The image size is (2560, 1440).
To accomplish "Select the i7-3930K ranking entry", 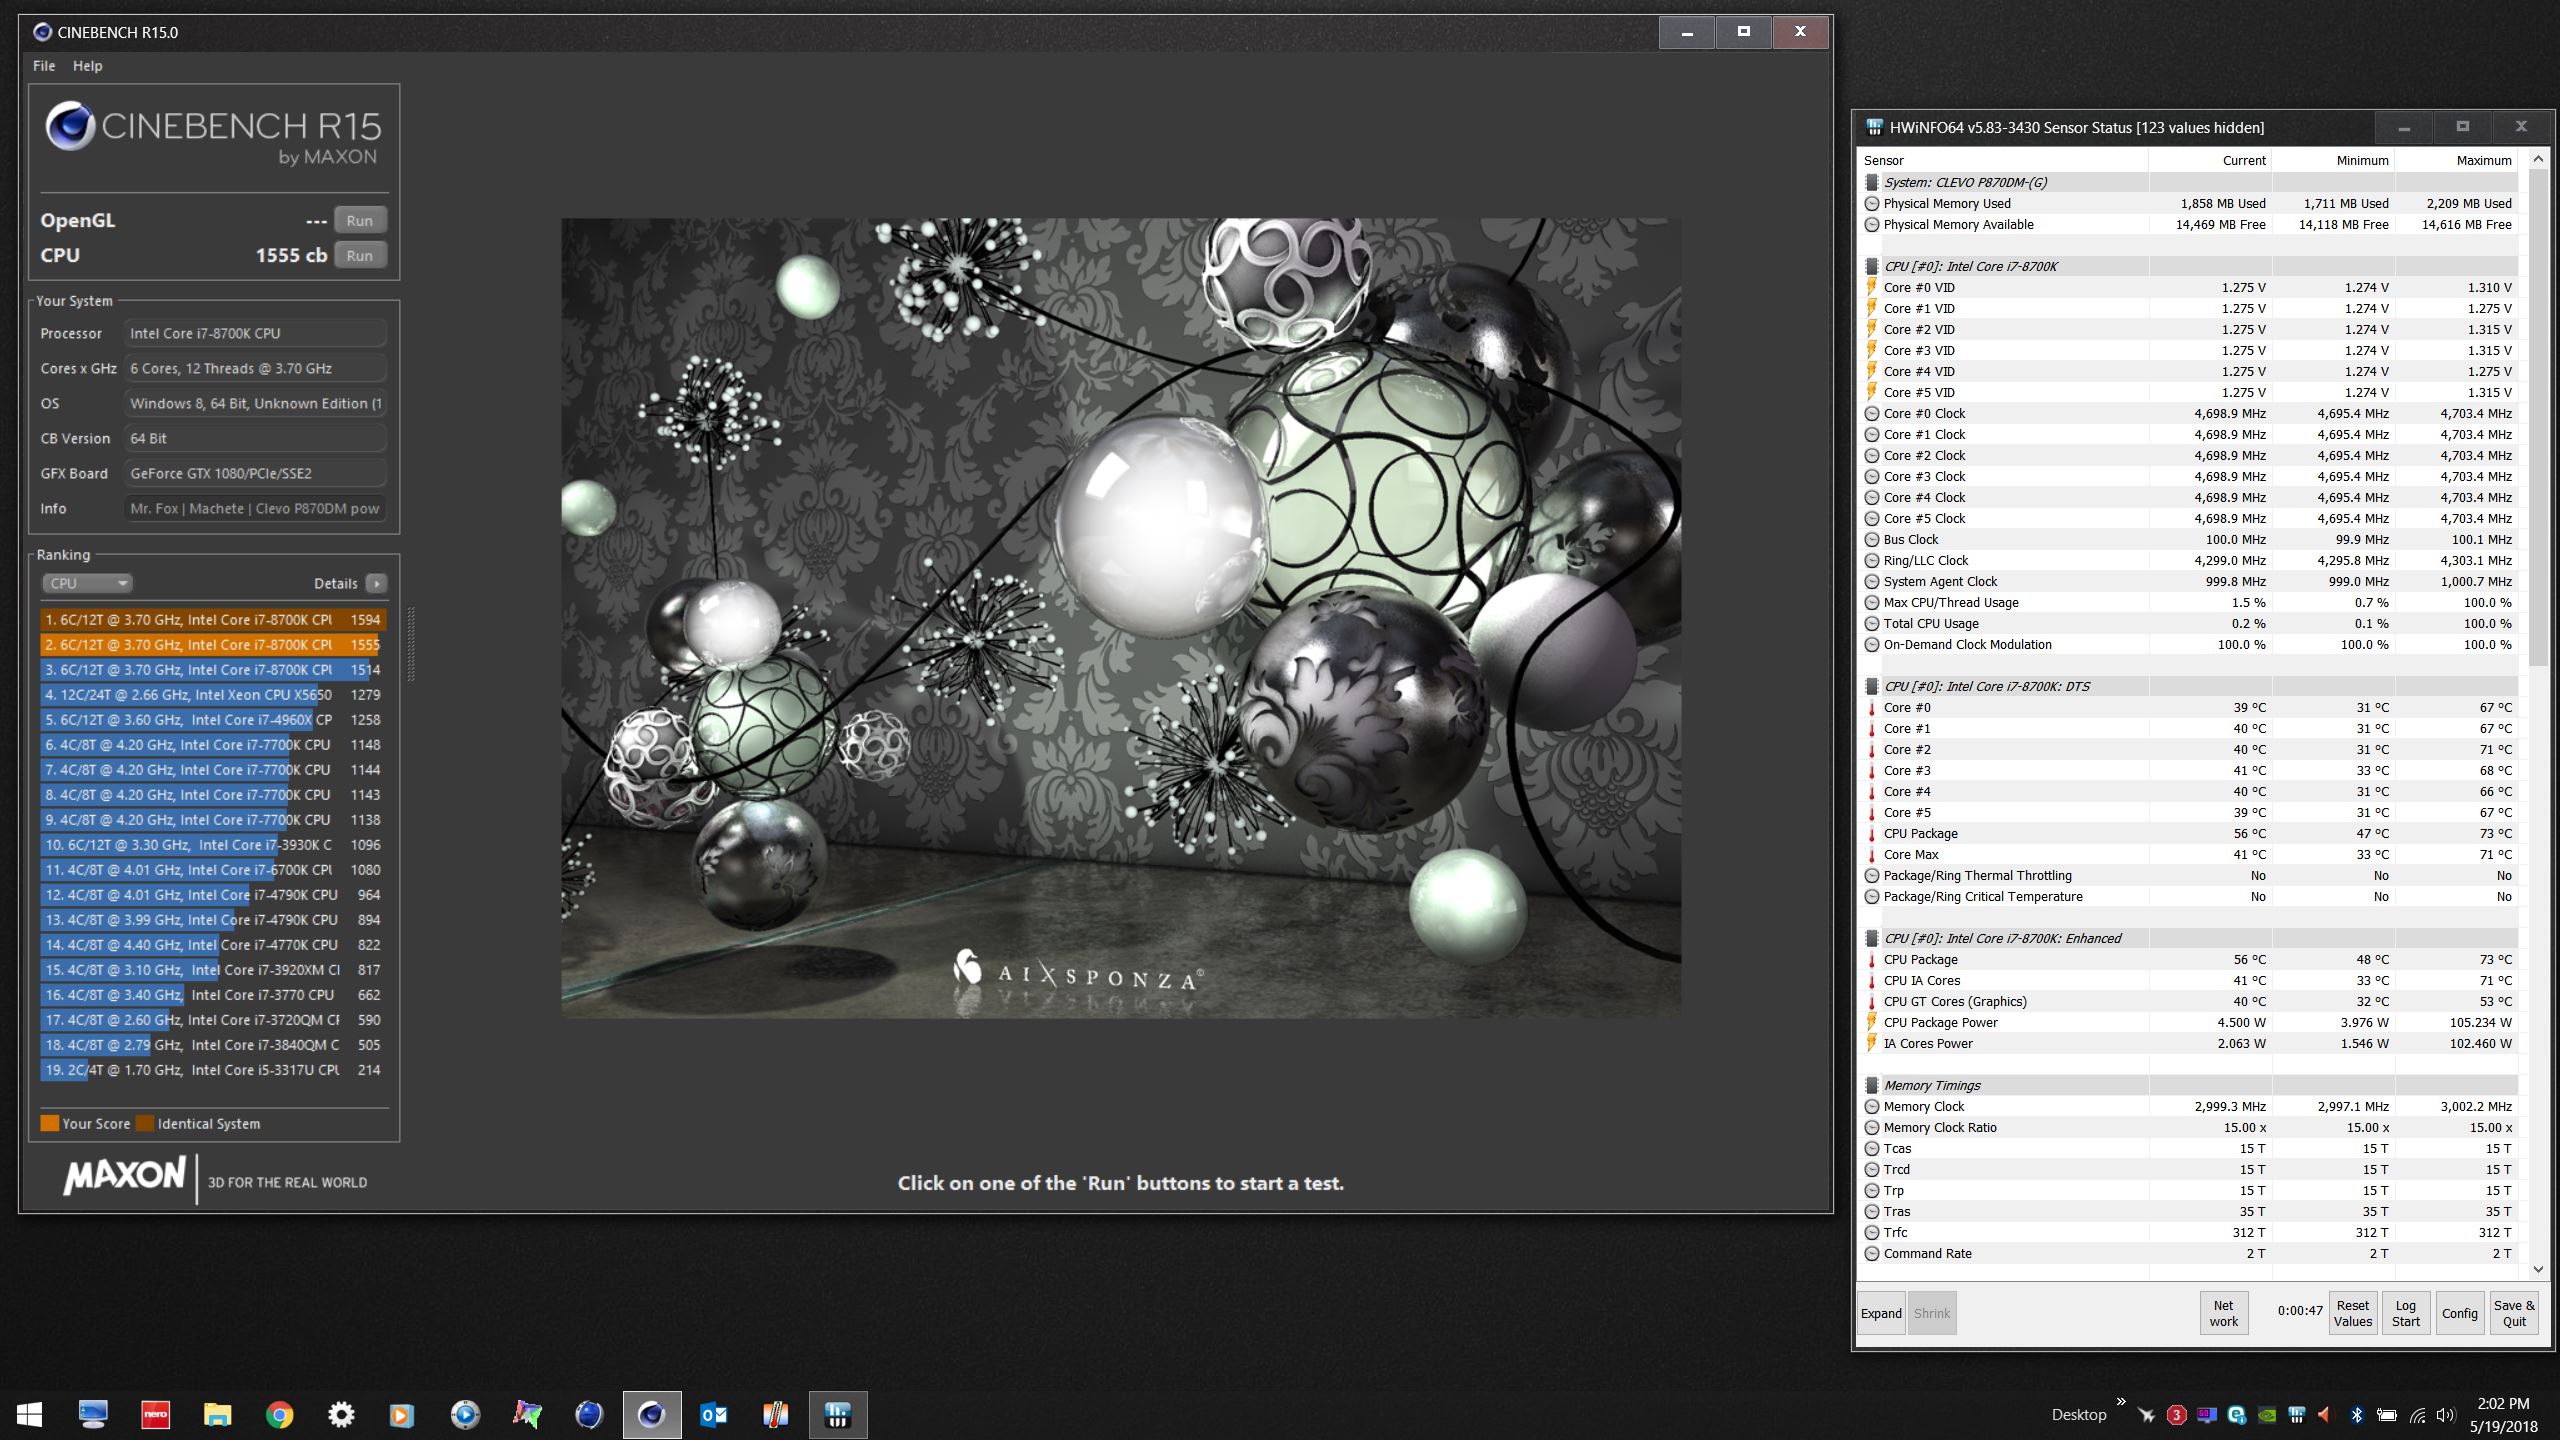I will (x=213, y=845).
